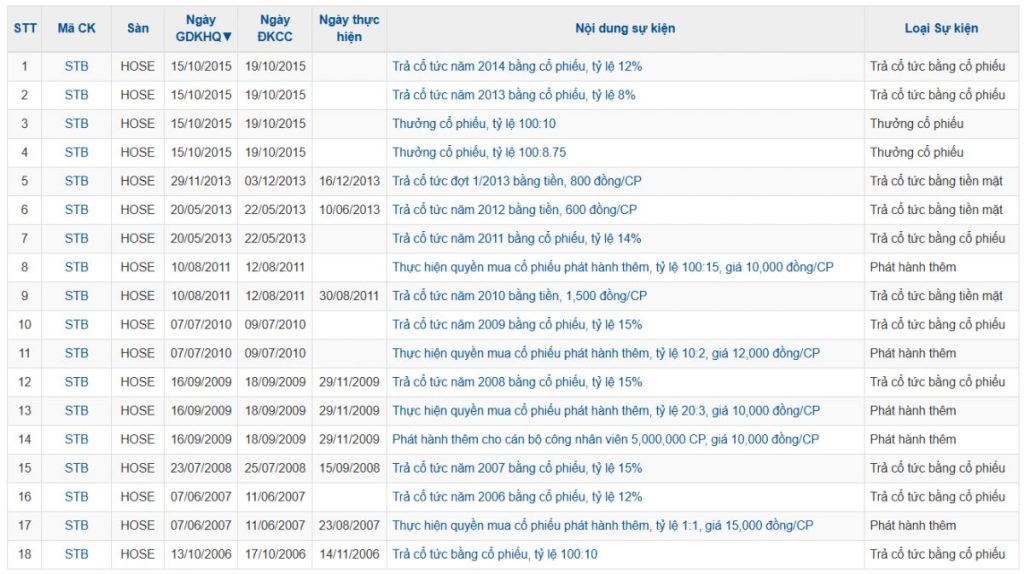Screen dimensions: 1024x574
Task: Click the STT column header
Action: 25,29
